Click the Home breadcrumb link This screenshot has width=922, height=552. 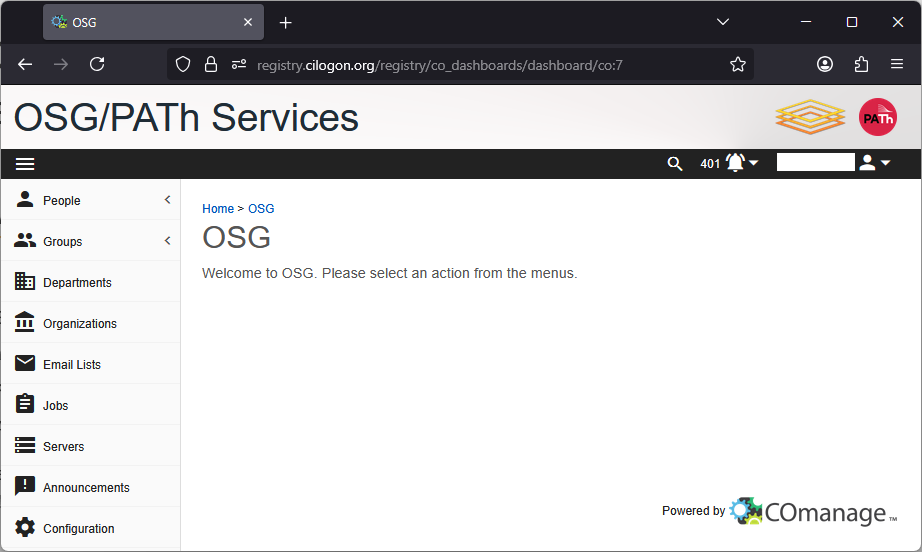click(218, 209)
